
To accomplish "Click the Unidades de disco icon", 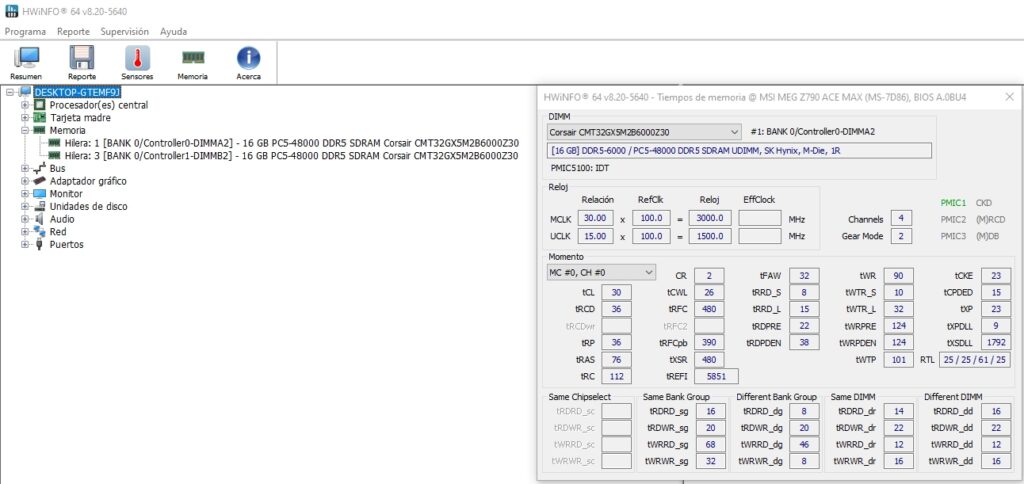I will 40,206.
